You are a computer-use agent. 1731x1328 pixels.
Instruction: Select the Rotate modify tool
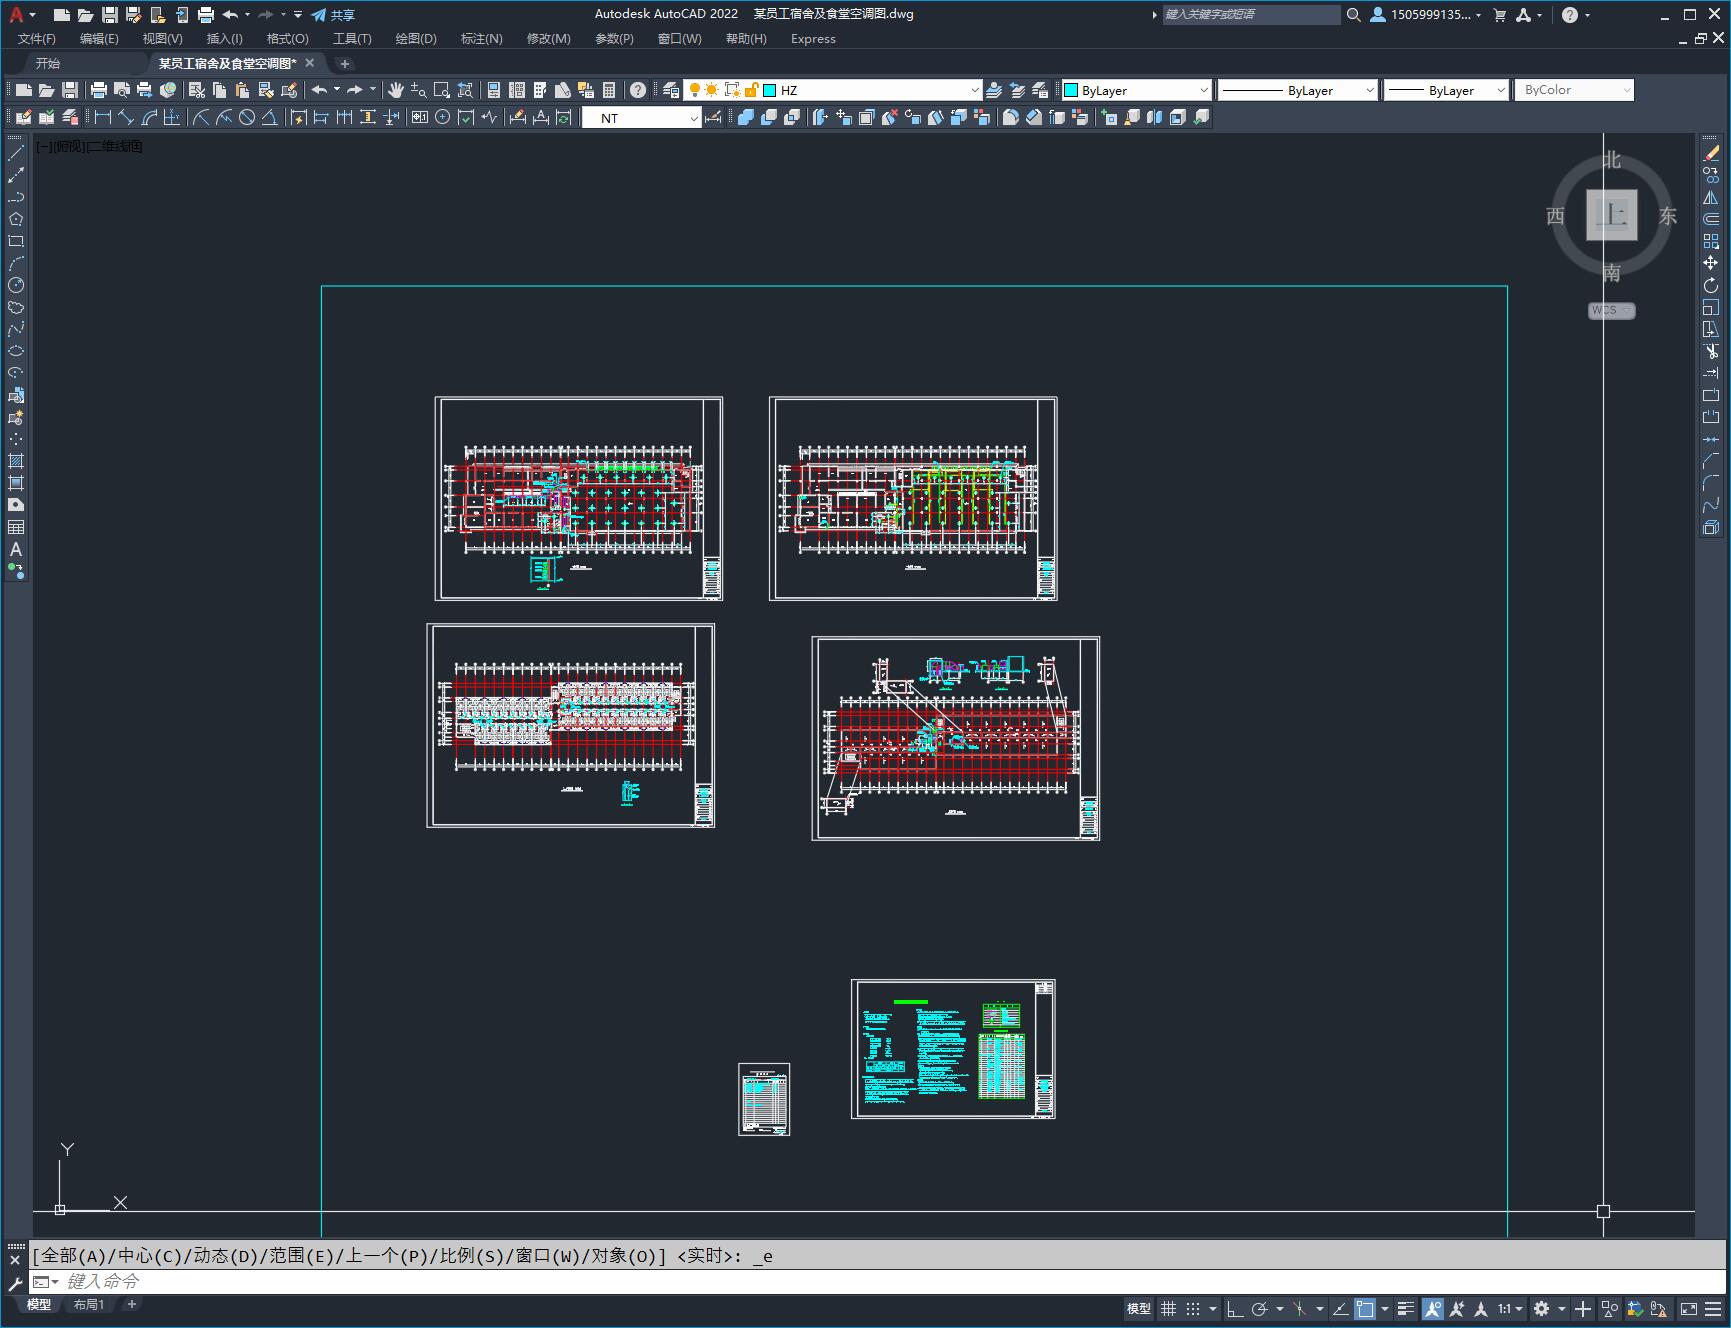[1711, 285]
